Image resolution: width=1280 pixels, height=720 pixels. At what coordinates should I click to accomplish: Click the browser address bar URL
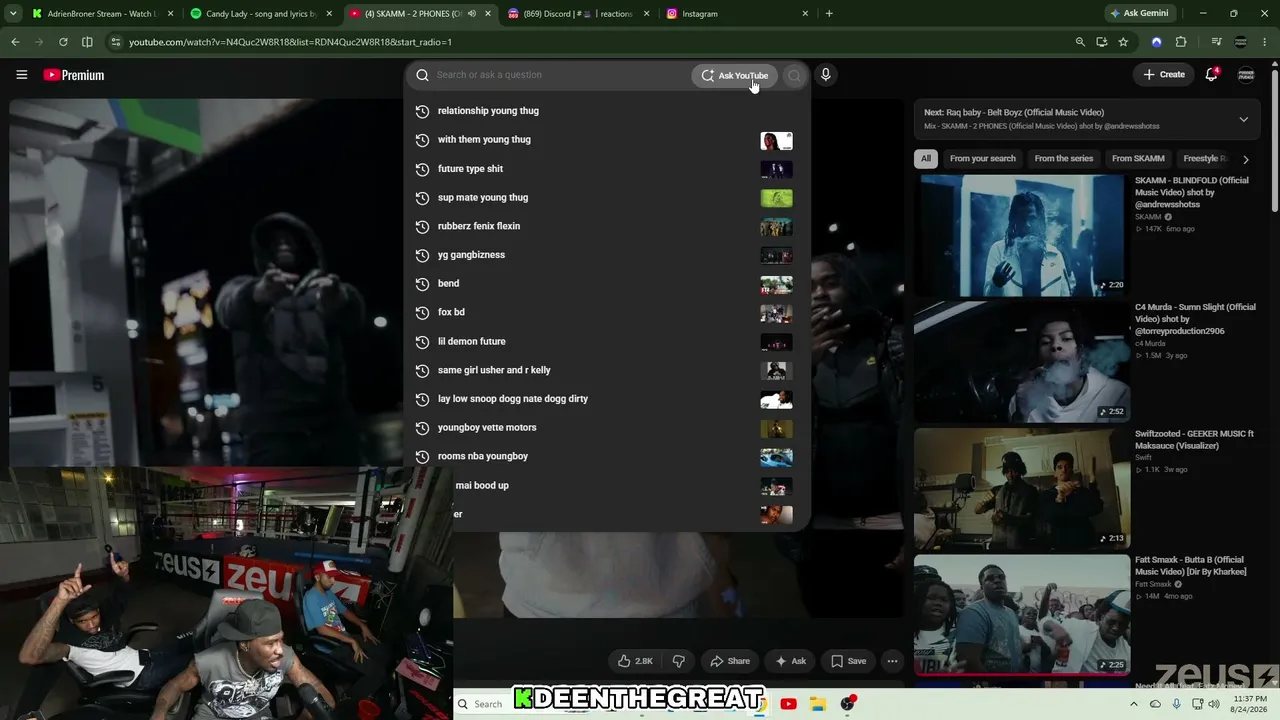click(x=290, y=42)
